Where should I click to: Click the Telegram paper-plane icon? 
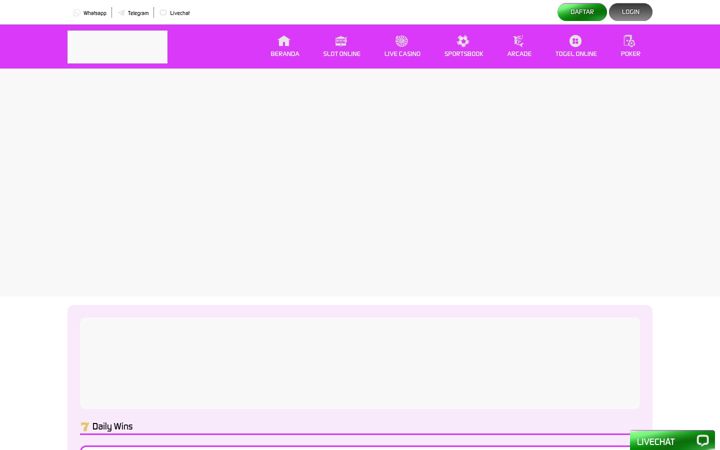point(121,13)
